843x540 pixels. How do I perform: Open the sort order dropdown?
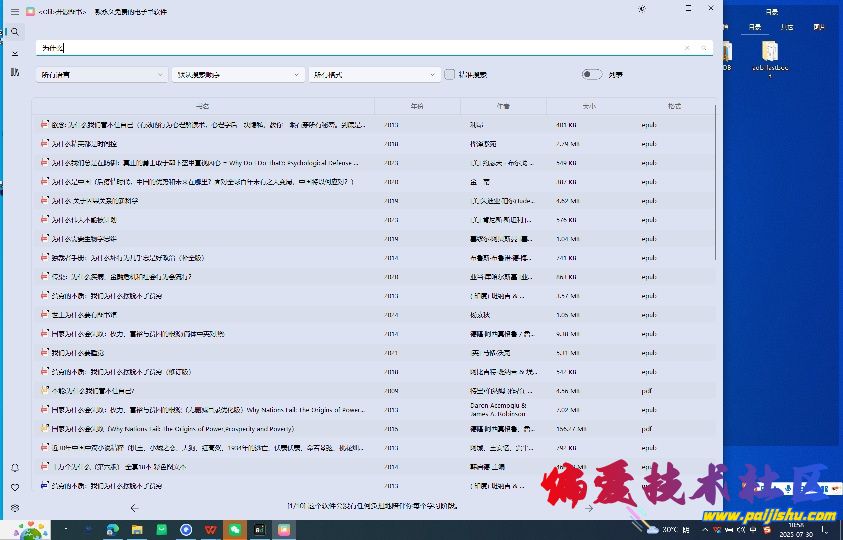238,74
